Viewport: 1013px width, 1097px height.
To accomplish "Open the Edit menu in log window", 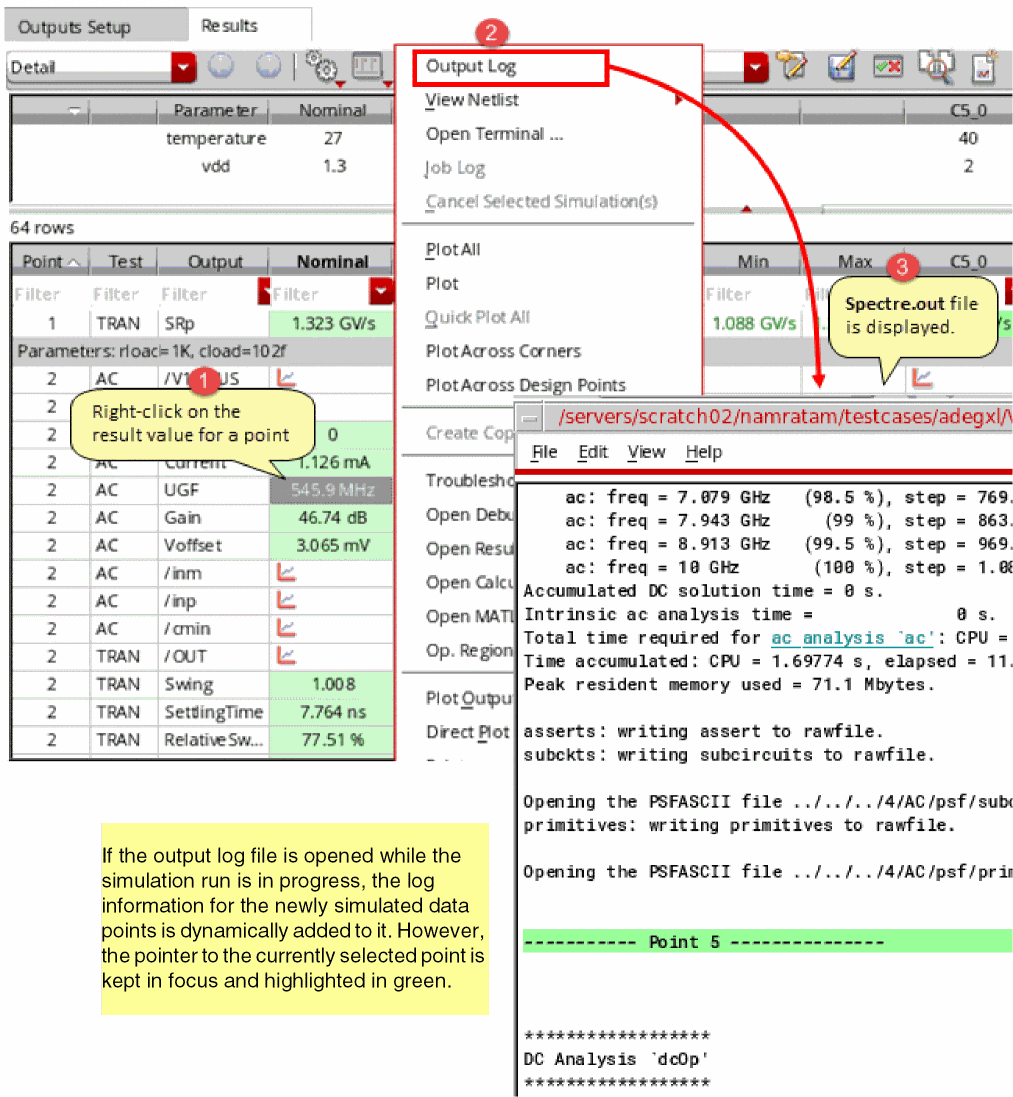I will 593,452.
